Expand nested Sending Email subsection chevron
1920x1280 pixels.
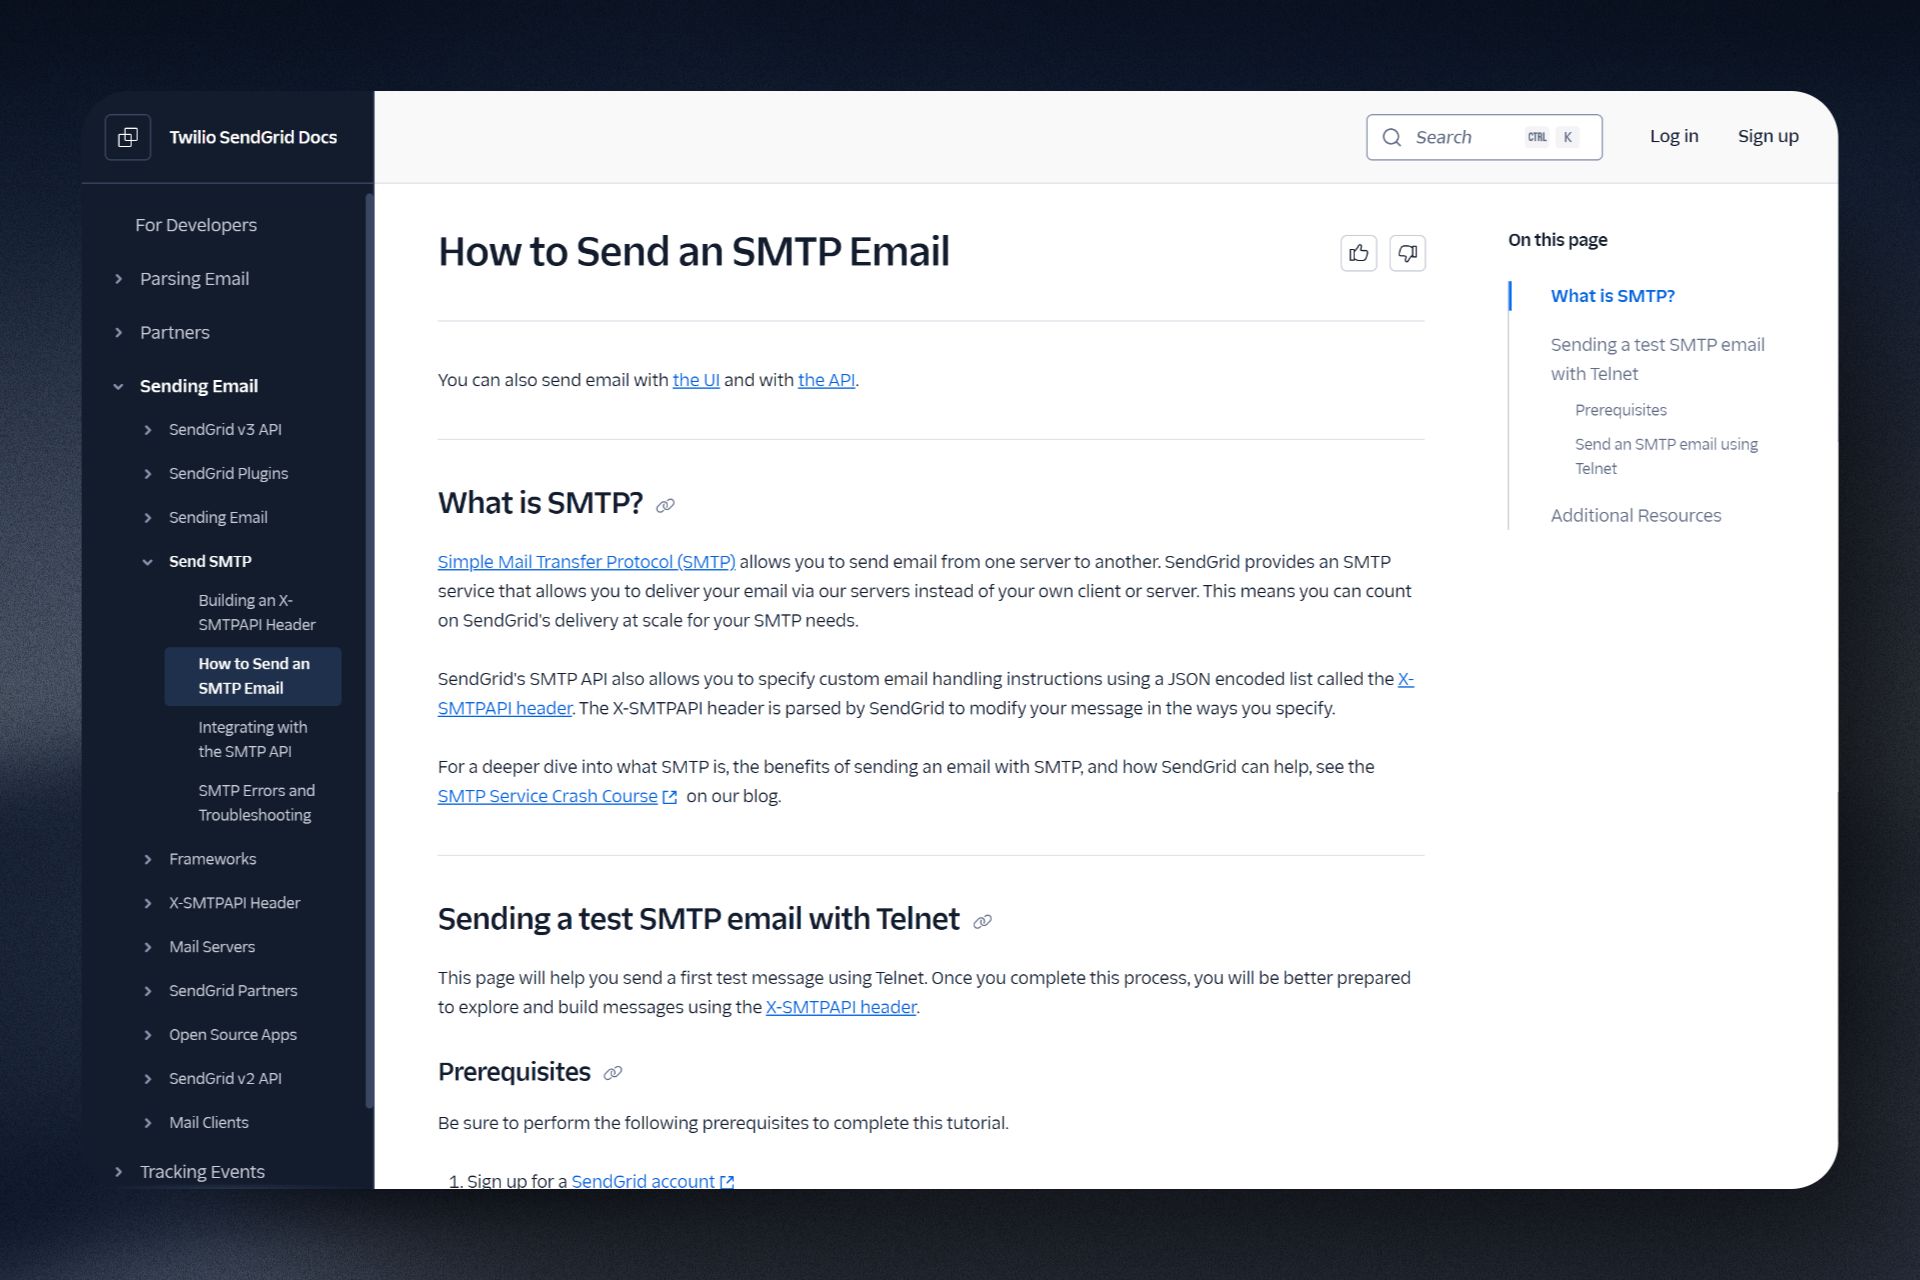coord(148,518)
